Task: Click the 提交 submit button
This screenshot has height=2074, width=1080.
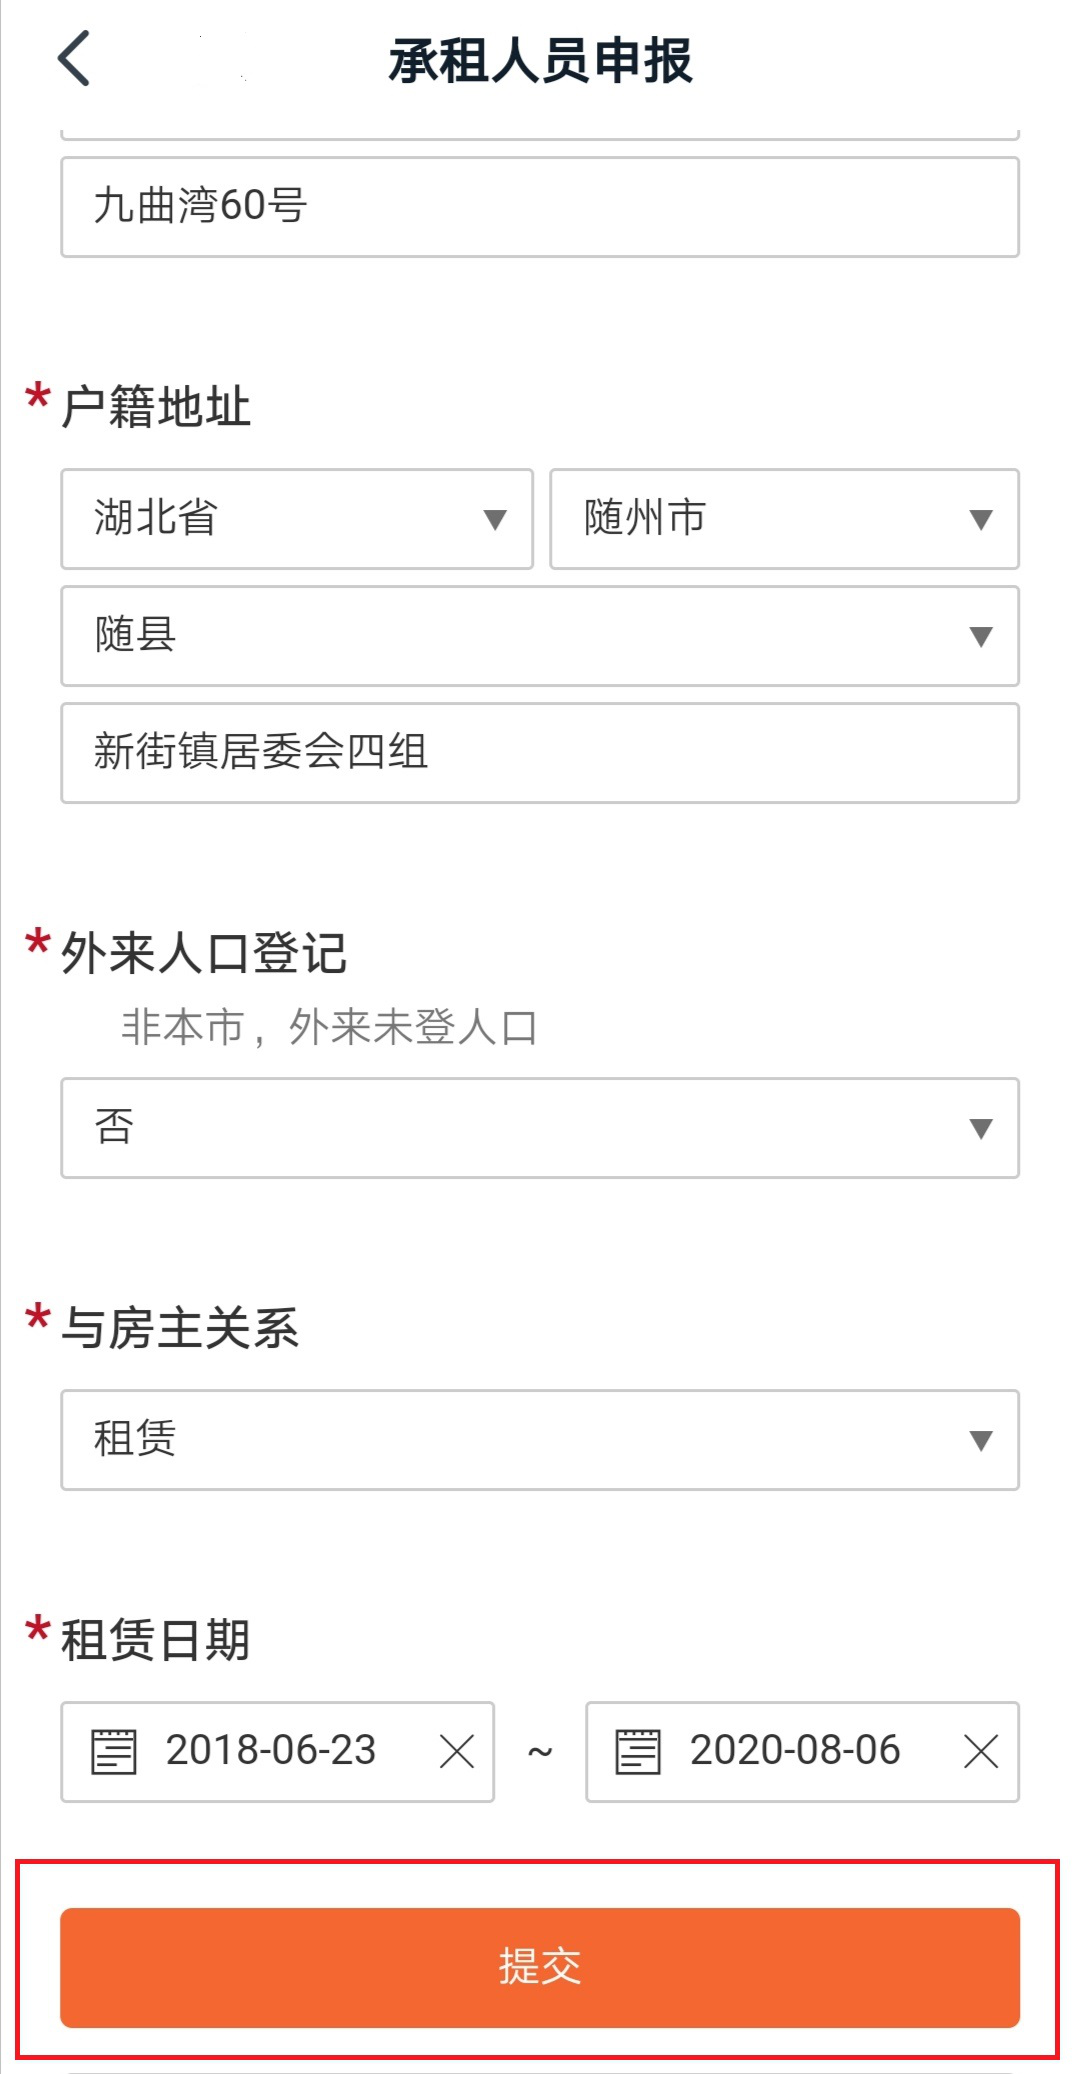Action: pos(540,1967)
